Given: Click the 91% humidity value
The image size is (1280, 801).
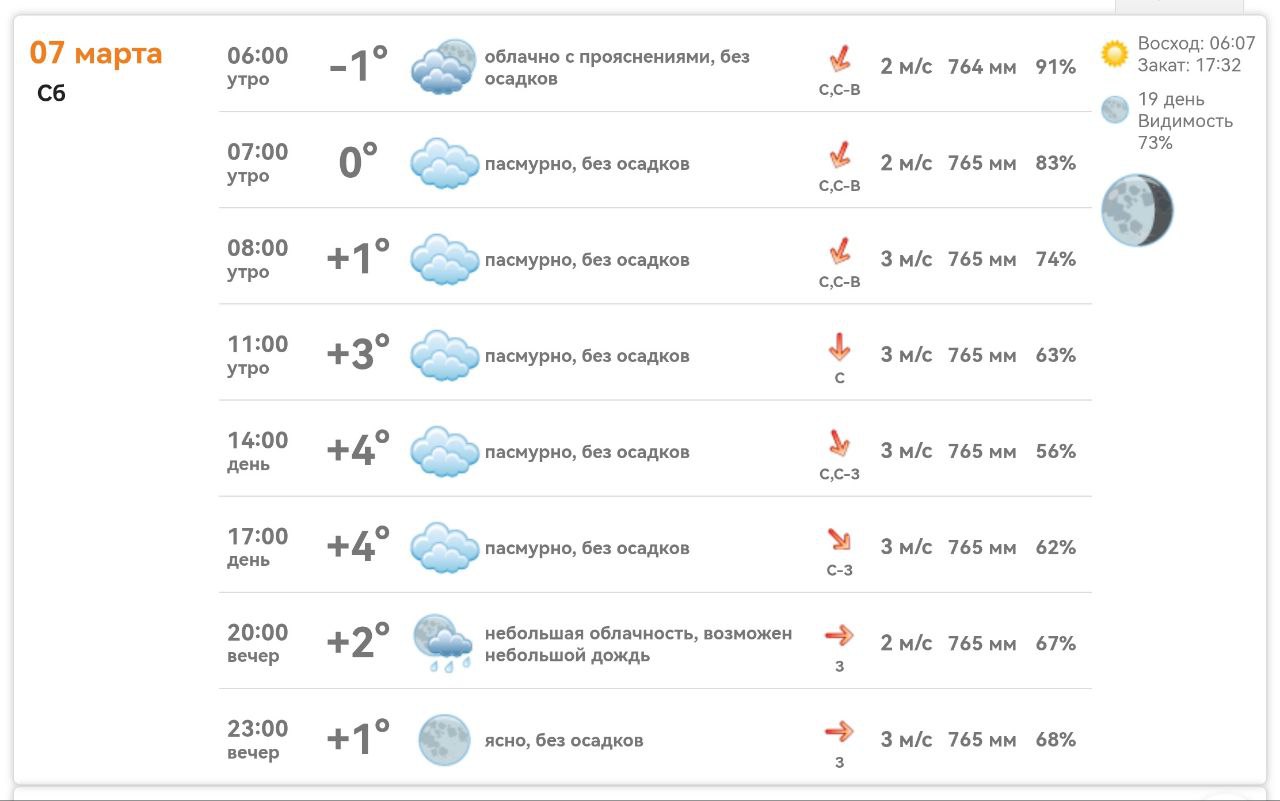Looking at the screenshot, I should click(1055, 67).
